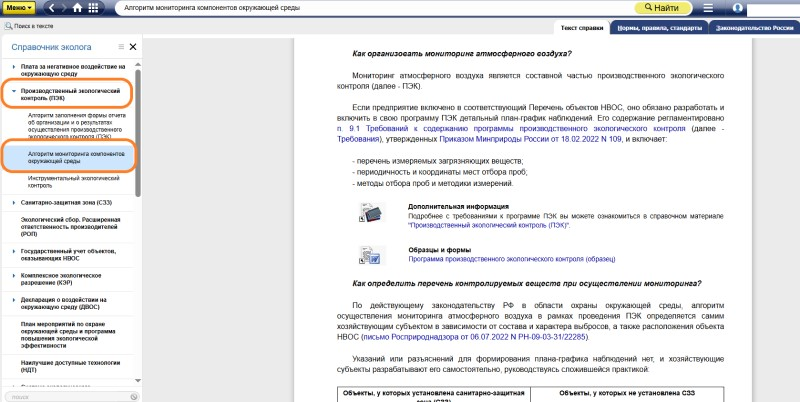Click the user profile icon
This screenshot has height=402, width=800.
(x=739, y=8)
